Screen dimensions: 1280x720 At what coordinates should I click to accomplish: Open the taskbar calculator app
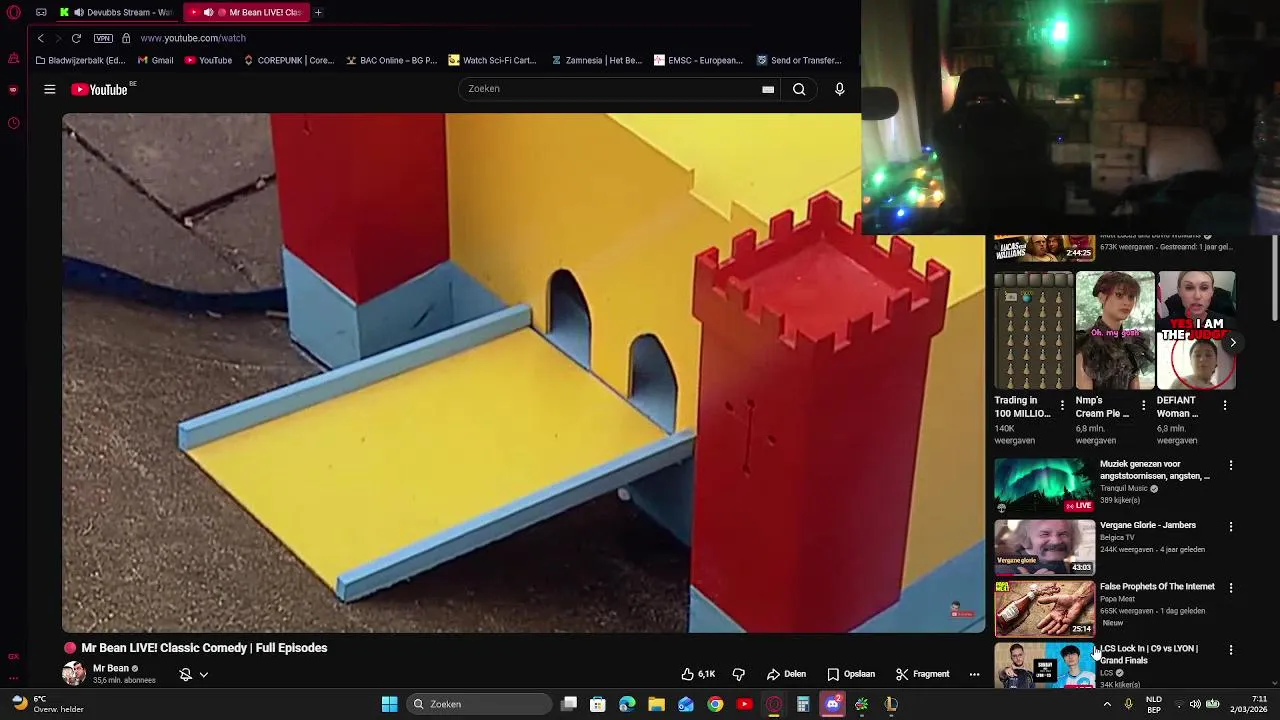(803, 704)
